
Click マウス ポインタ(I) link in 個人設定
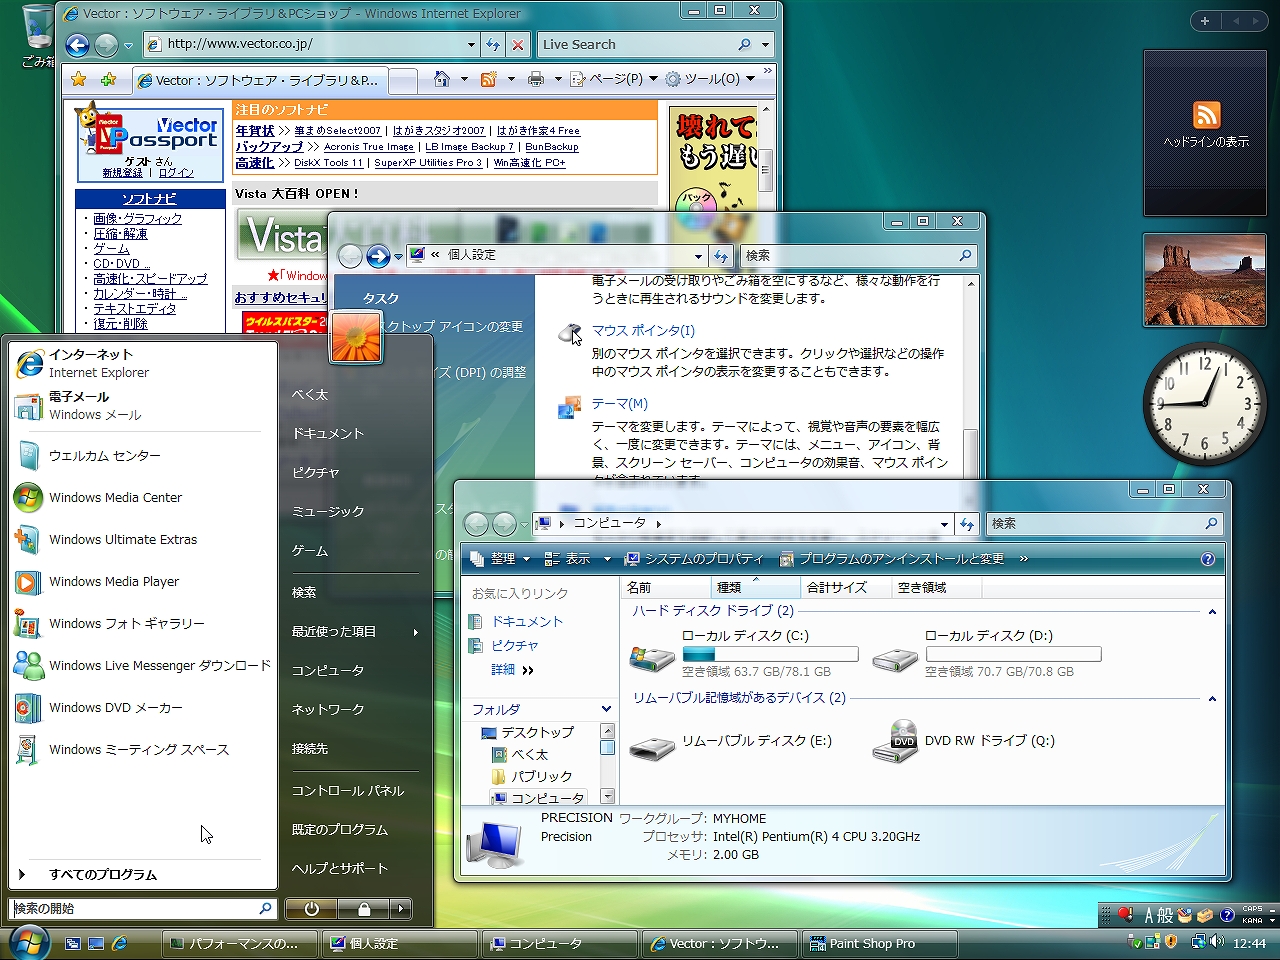point(643,331)
